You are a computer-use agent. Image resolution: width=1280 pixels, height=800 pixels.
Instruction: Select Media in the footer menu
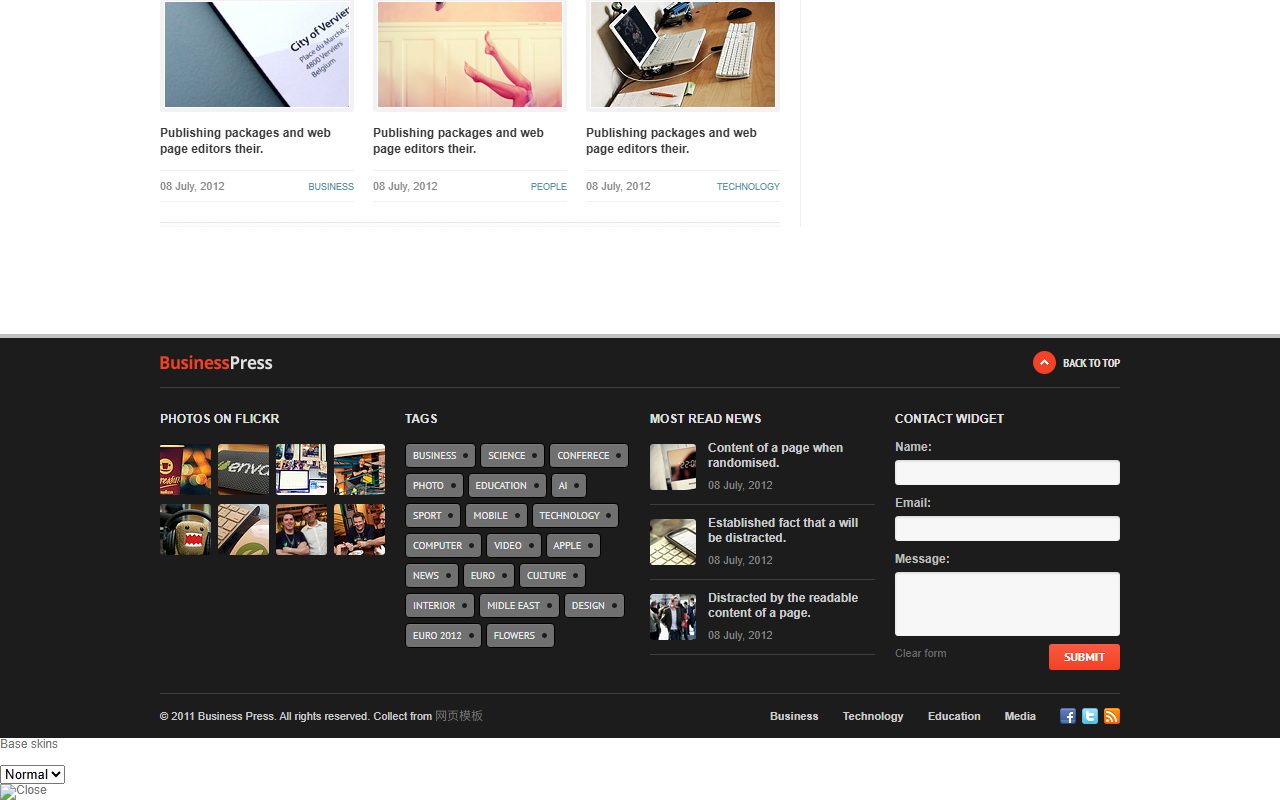pos(1020,716)
